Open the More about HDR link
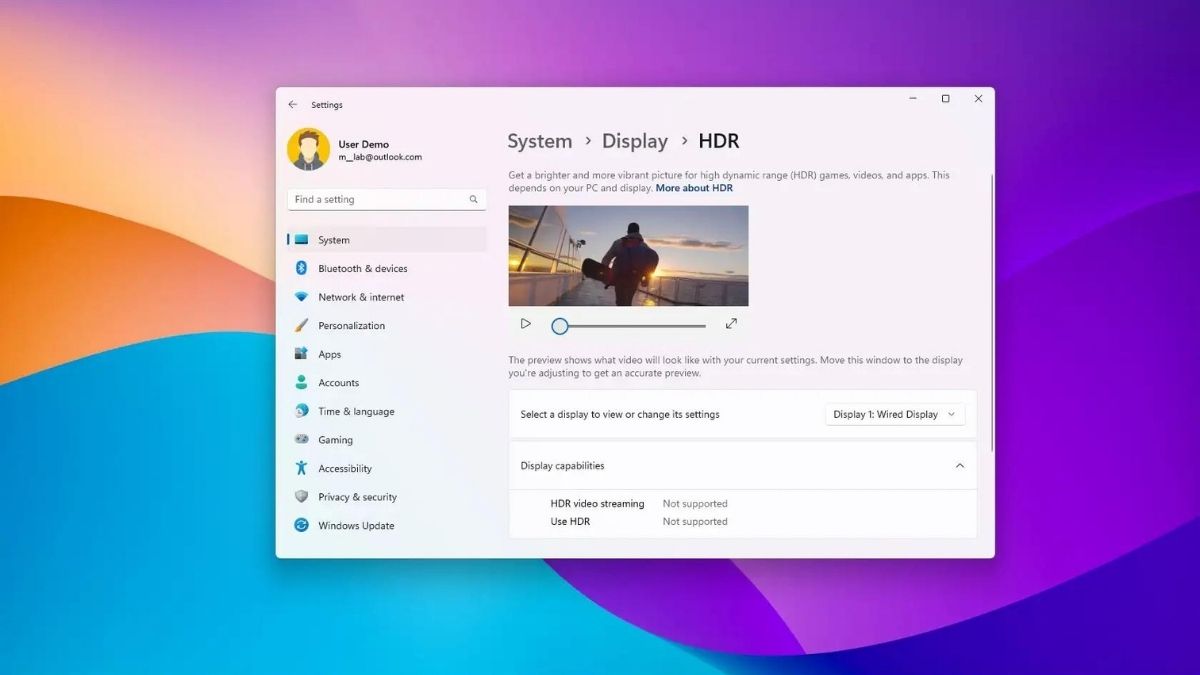 coord(694,187)
